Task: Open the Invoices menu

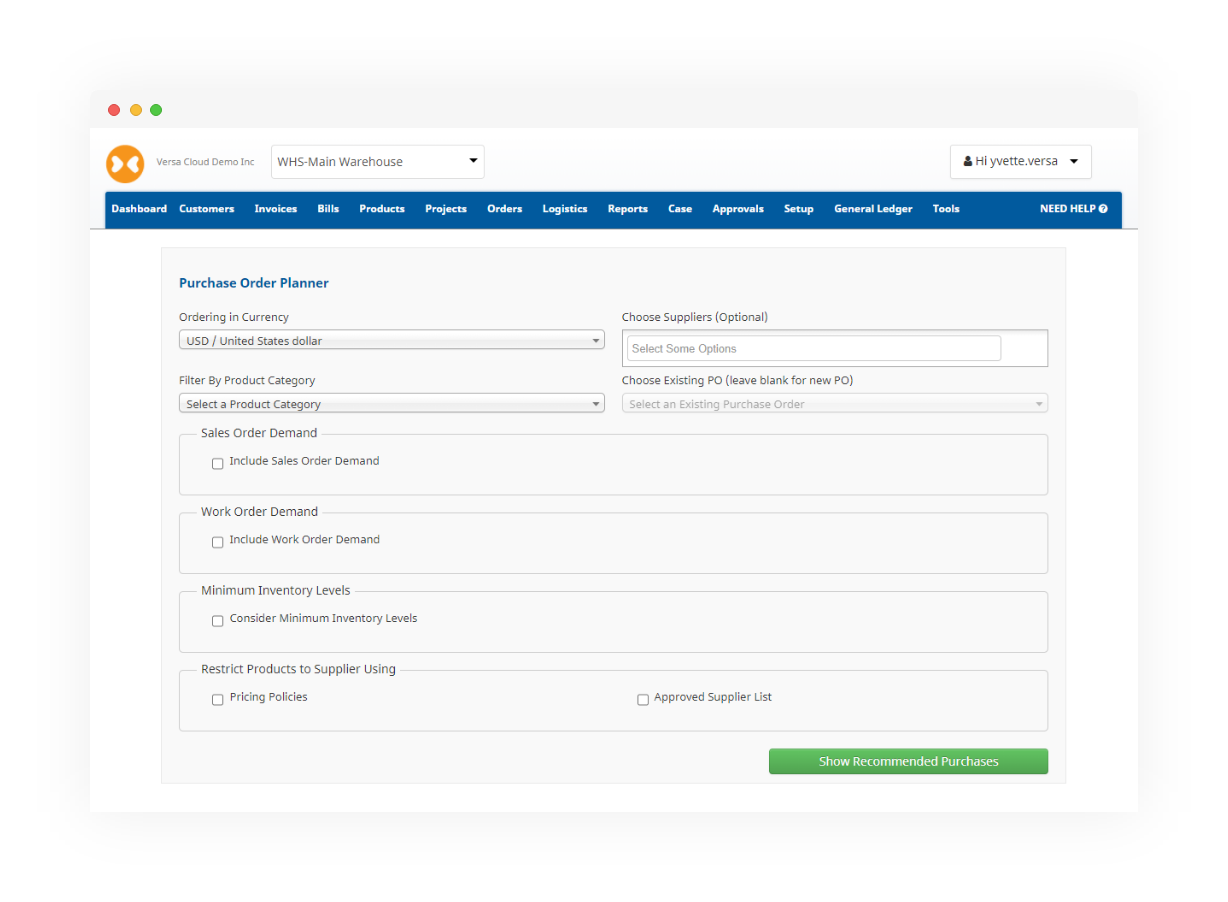Action: 276,209
